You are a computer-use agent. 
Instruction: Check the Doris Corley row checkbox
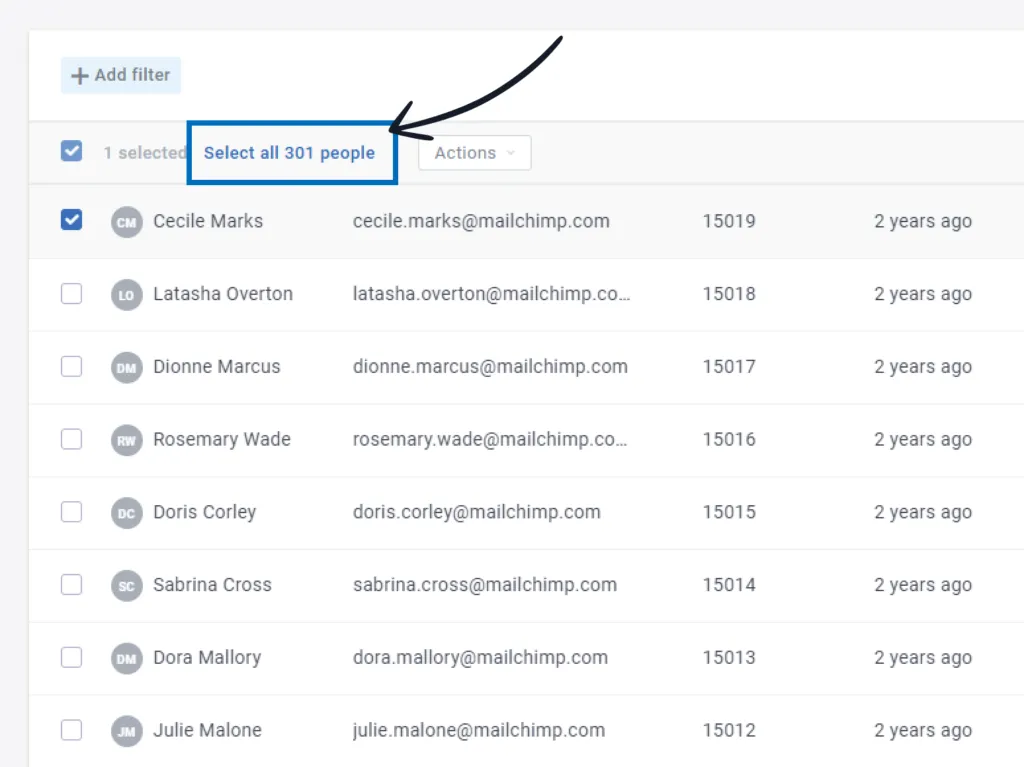tap(72, 511)
